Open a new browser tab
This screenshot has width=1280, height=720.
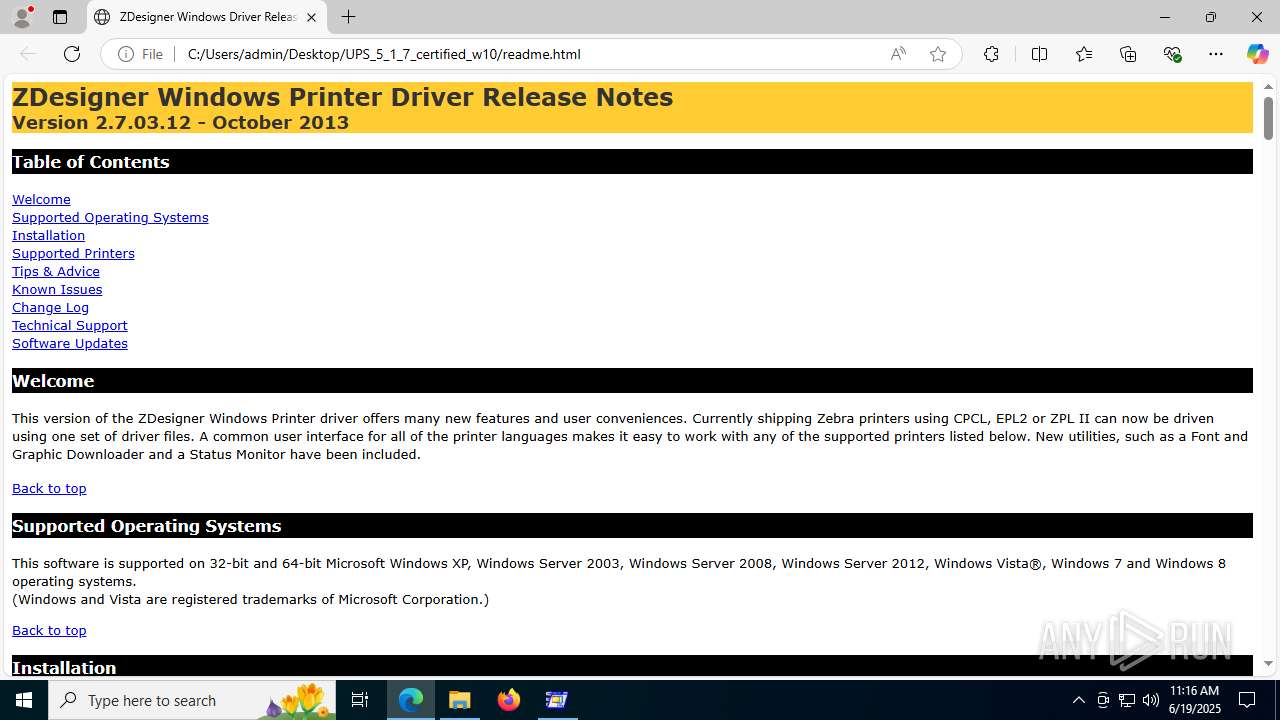[348, 17]
